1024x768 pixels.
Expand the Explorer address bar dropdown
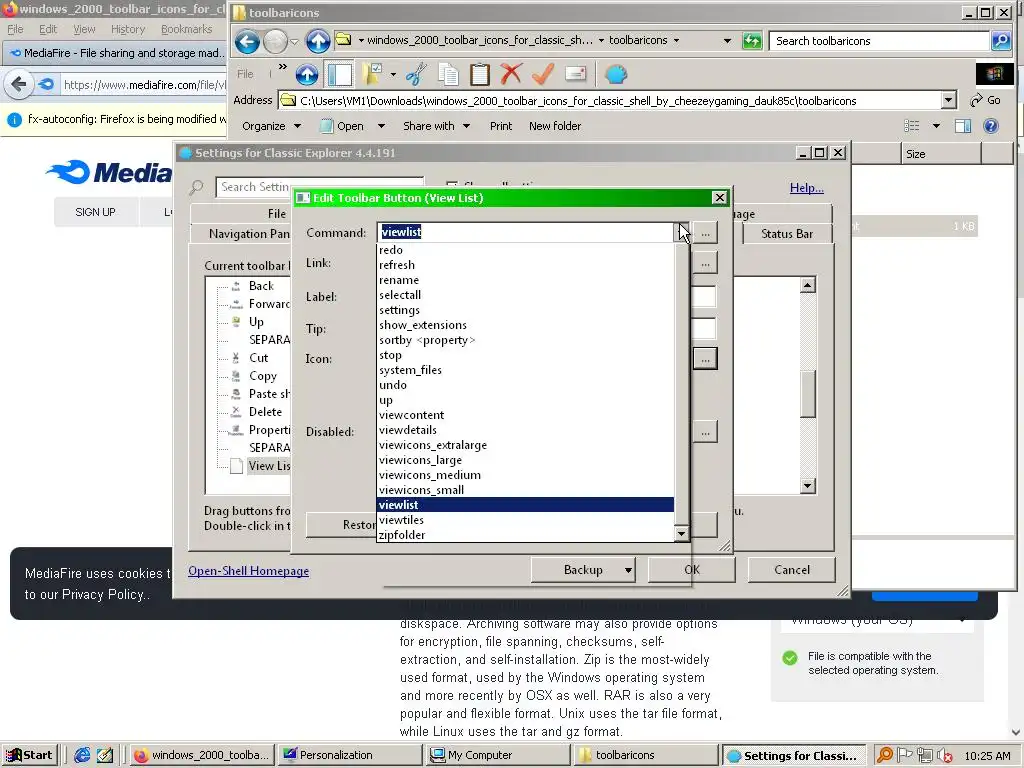click(x=948, y=101)
